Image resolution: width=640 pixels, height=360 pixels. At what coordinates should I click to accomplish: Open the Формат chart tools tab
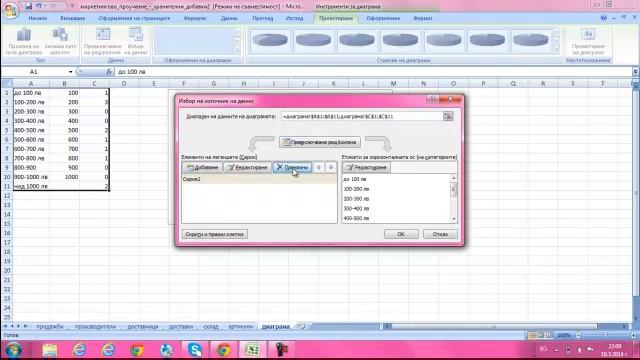point(422,18)
